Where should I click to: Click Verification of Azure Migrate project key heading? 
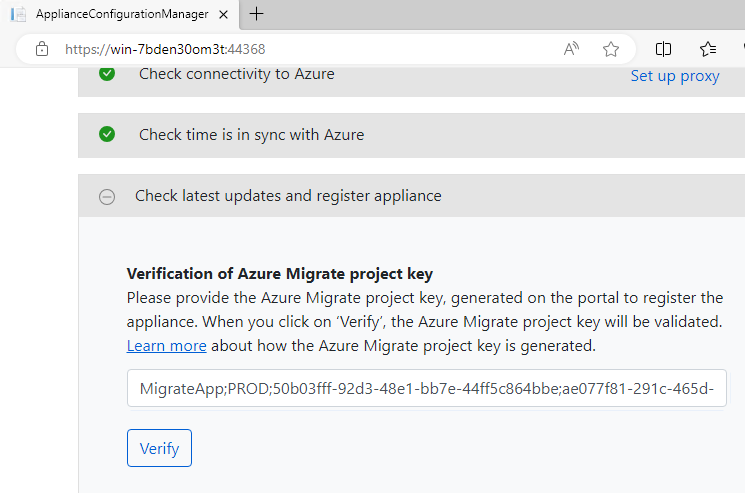279,274
